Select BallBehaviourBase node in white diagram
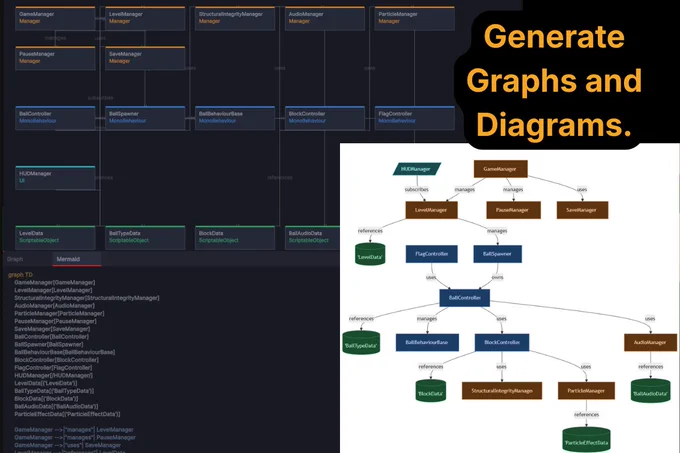This screenshot has width=680, height=453. pos(427,342)
